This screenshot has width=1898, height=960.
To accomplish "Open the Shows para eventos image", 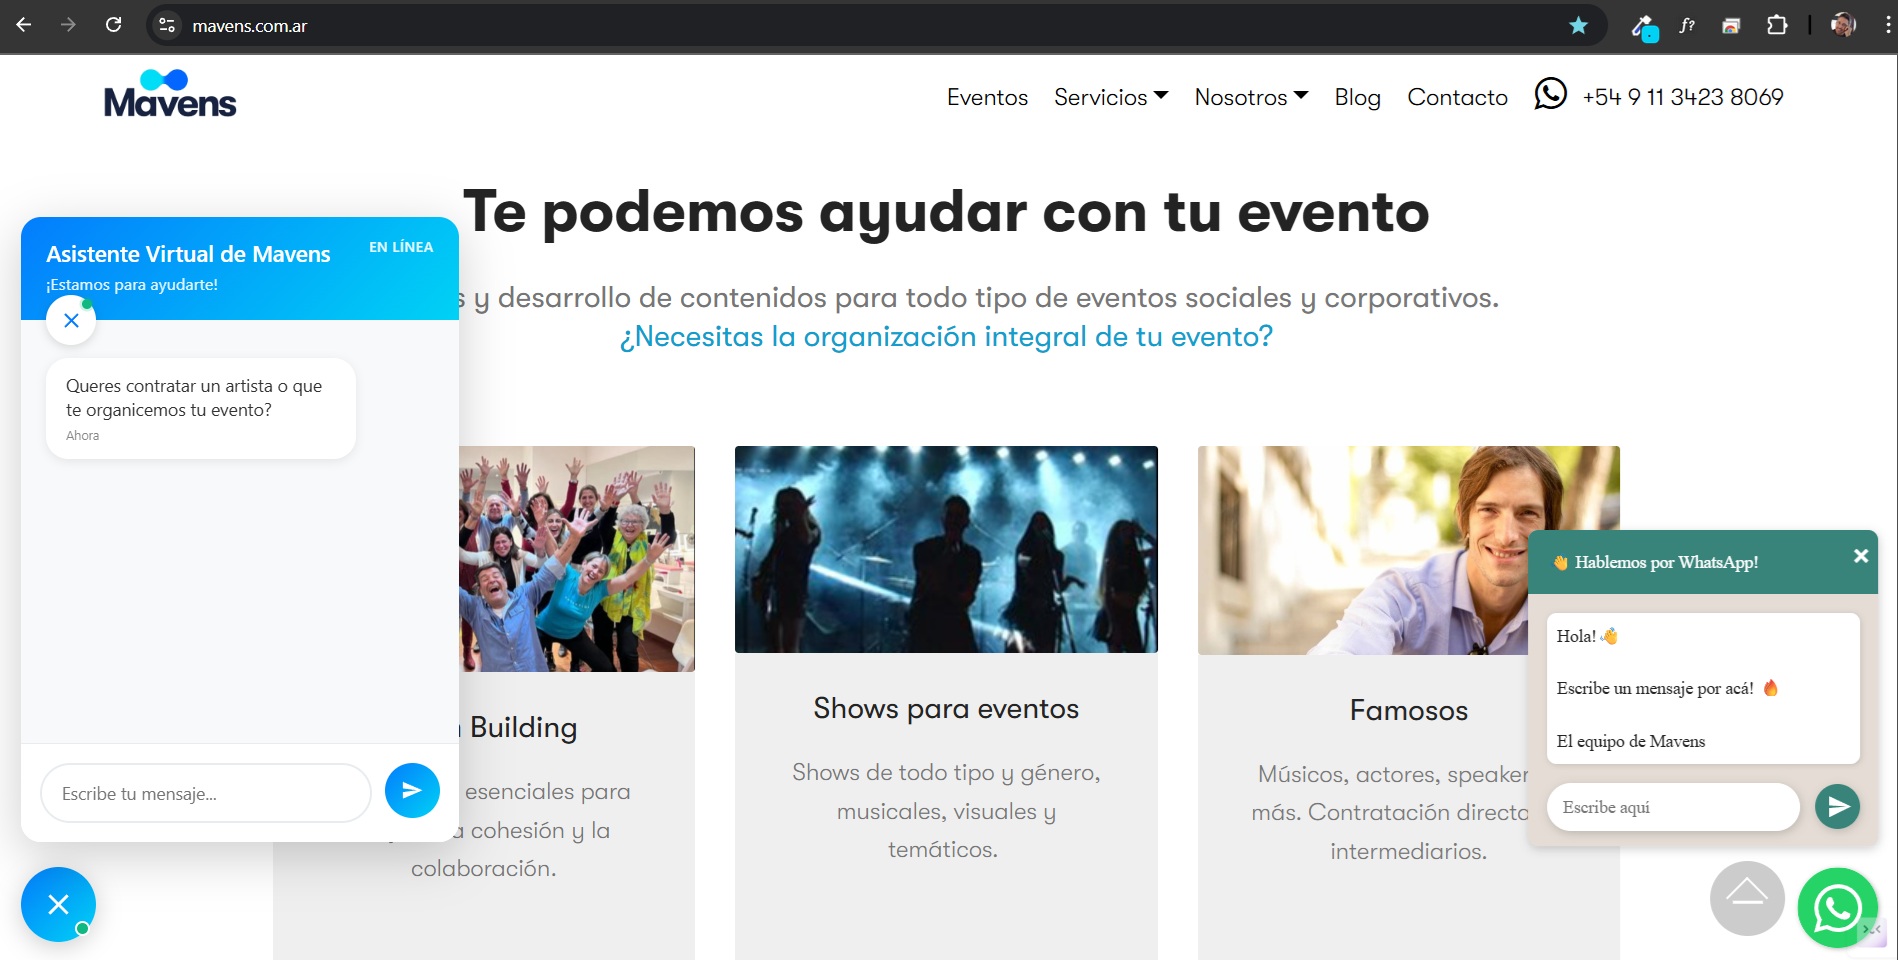I will pos(946,549).
